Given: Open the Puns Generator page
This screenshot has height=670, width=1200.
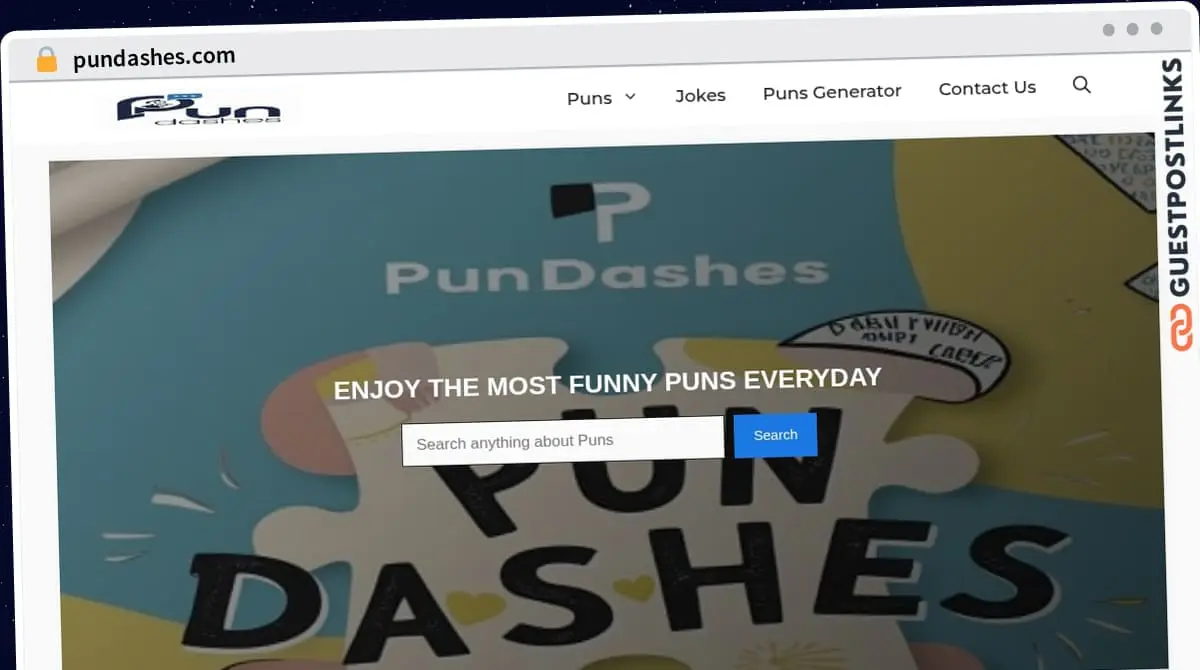Looking at the screenshot, I should click(x=831, y=92).
